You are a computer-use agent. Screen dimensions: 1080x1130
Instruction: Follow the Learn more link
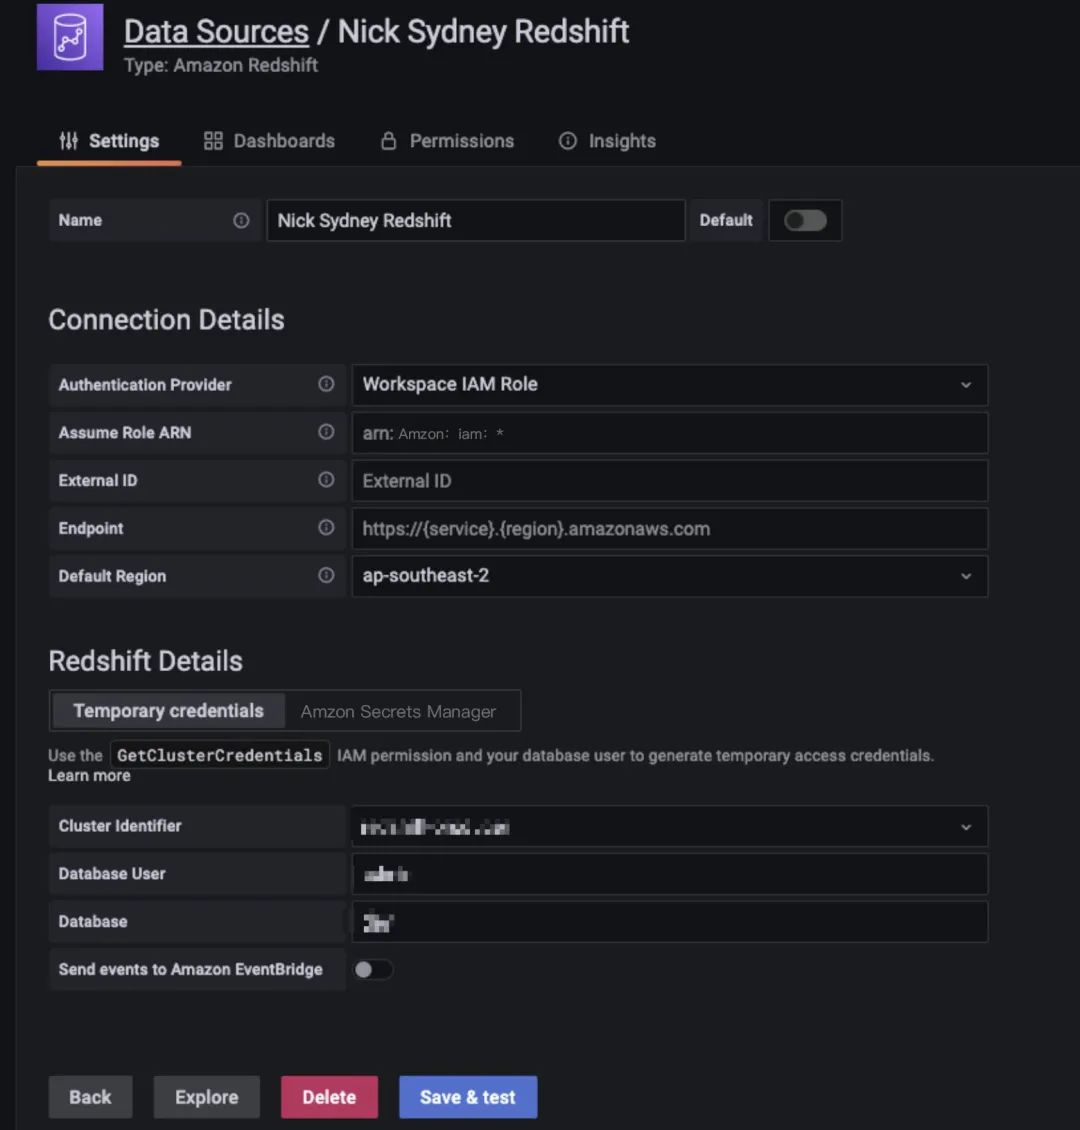pos(89,775)
